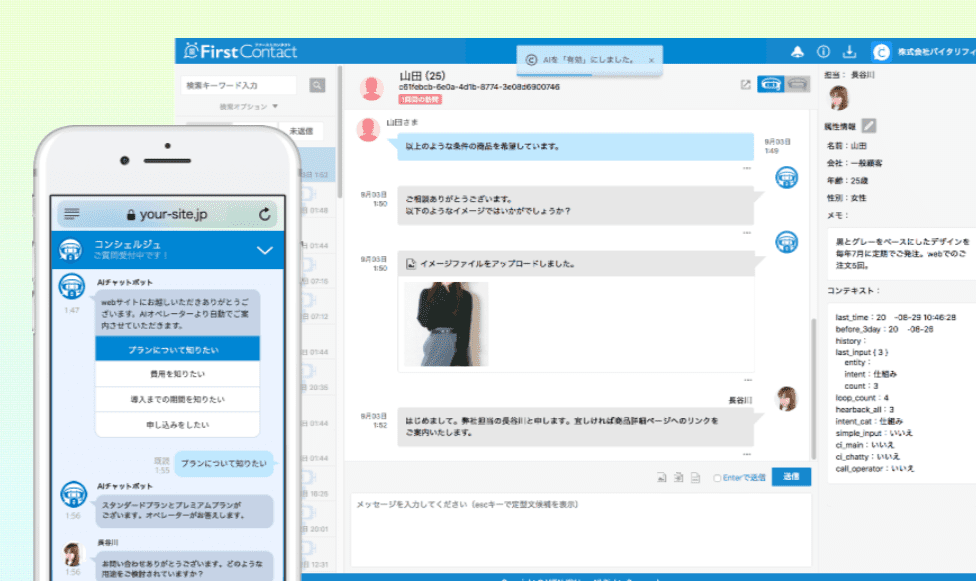Open options dots under 長谷川's message
The width and height of the screenshot is (976, 581).
[x=746, y=454]
